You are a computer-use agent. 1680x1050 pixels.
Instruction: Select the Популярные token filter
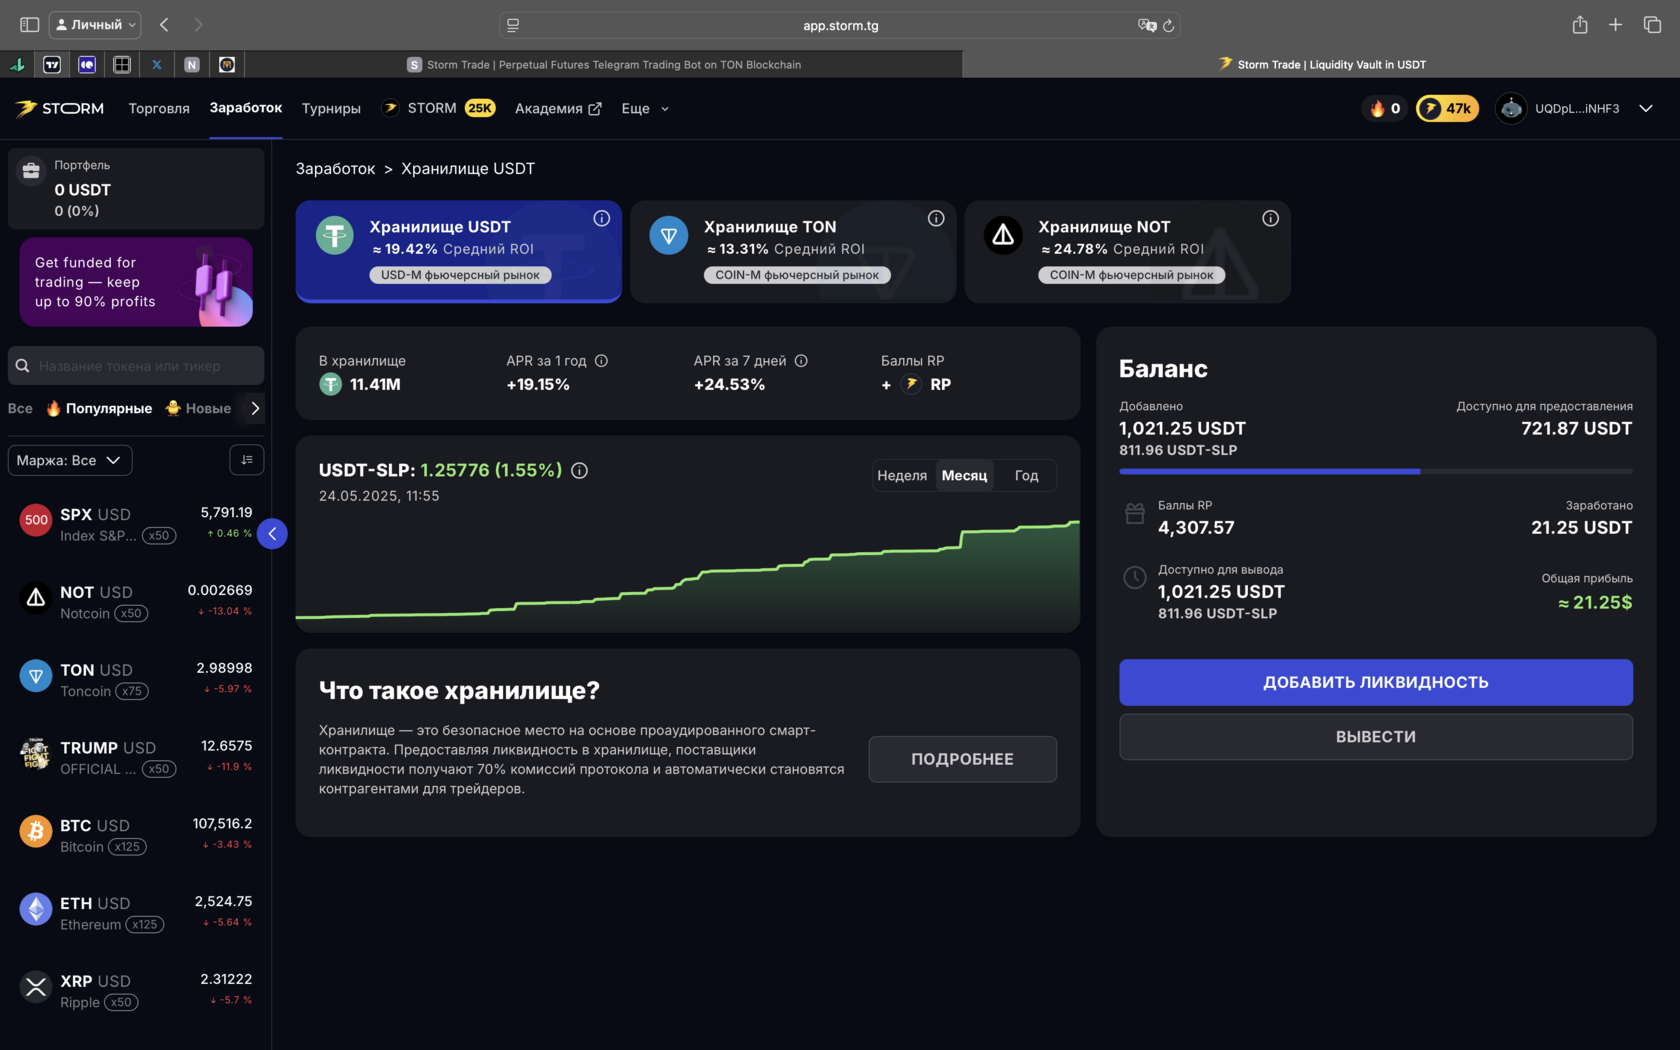point(99,408)
